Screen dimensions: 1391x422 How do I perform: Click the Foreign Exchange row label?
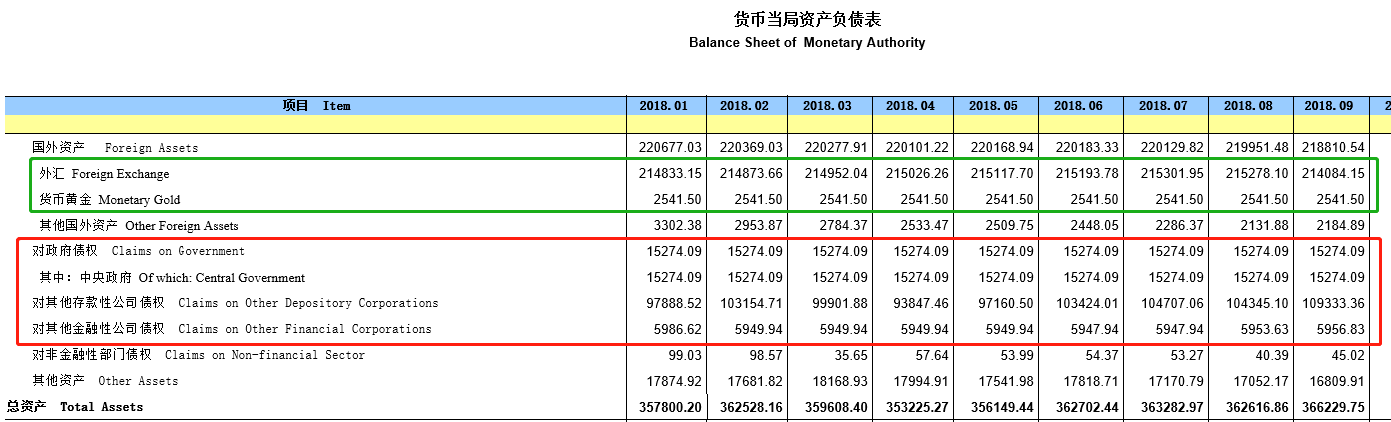point(105,174)
